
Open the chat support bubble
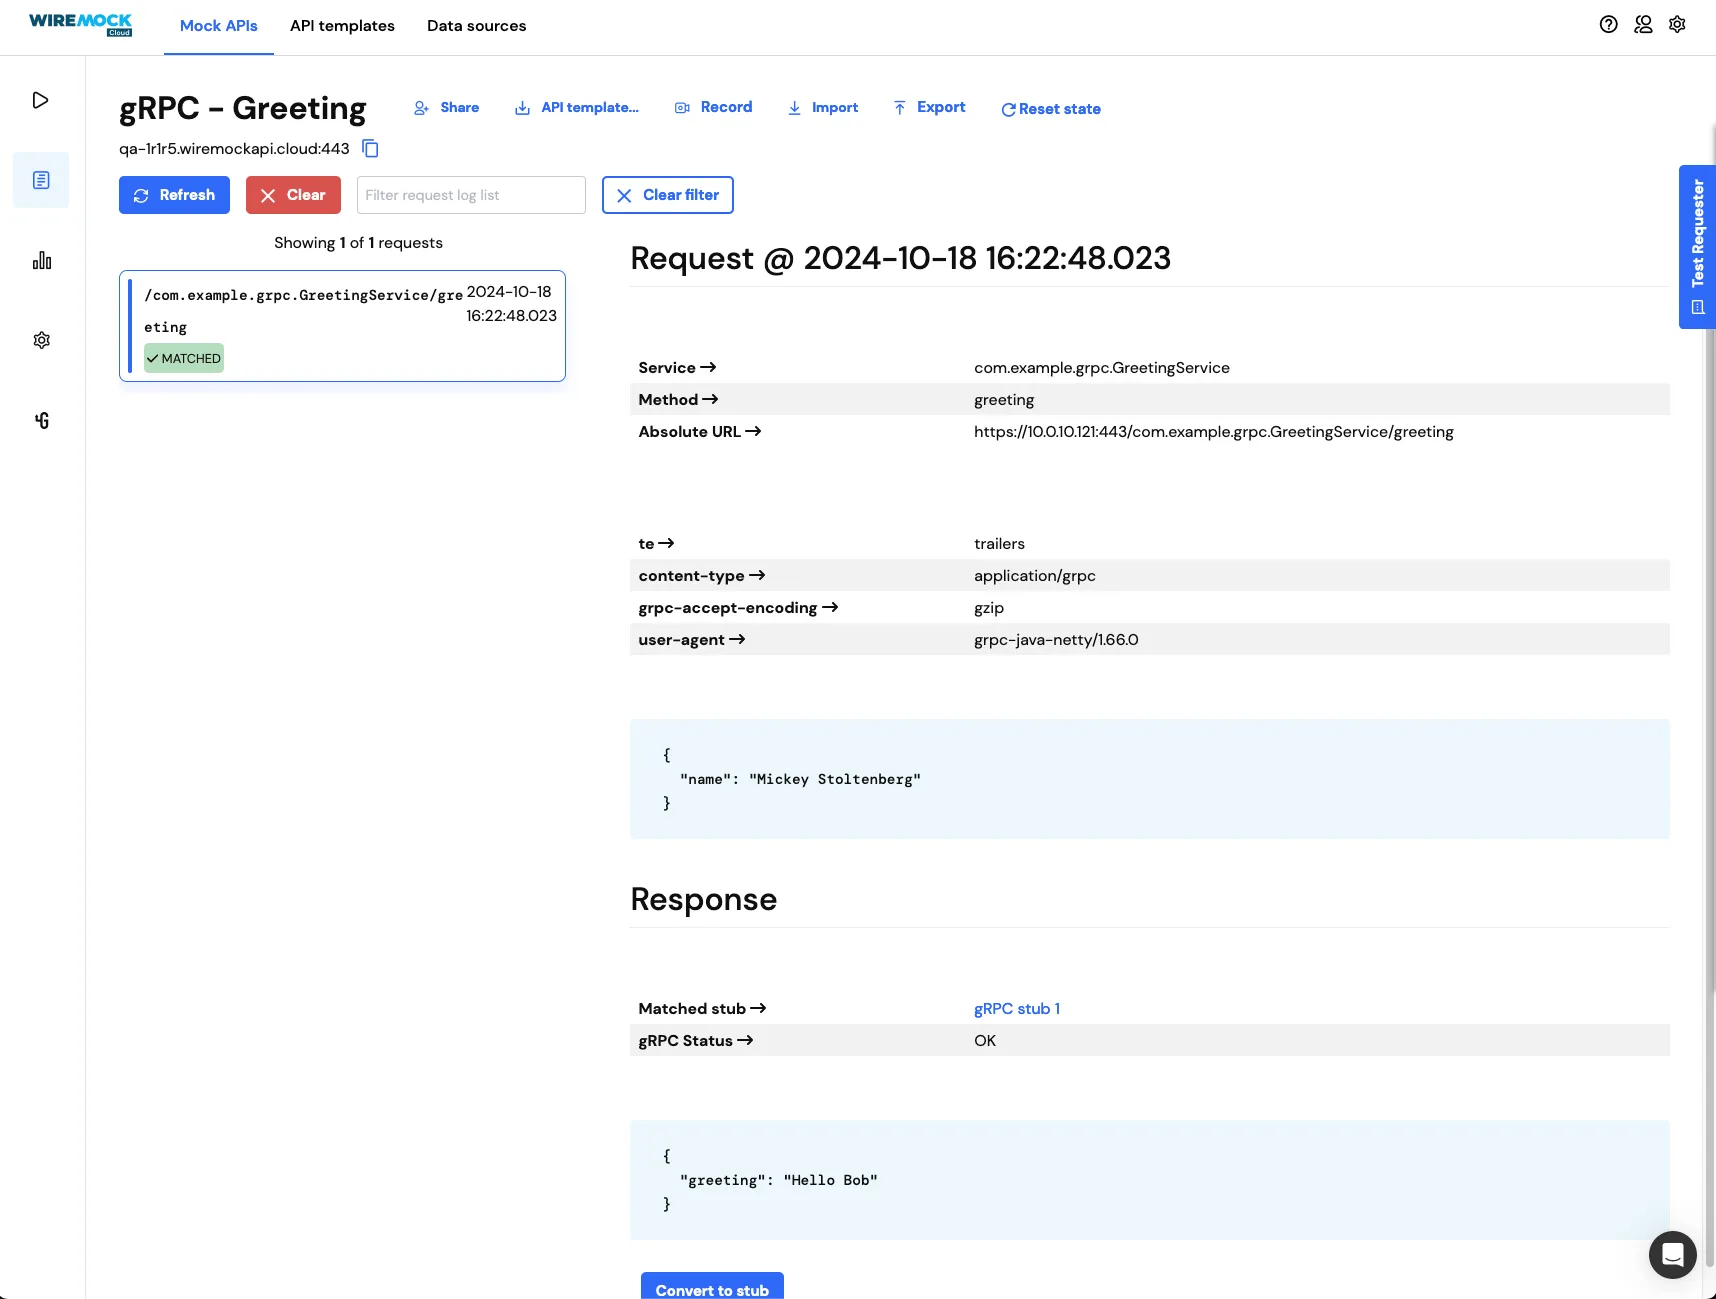(1672, 1254)
